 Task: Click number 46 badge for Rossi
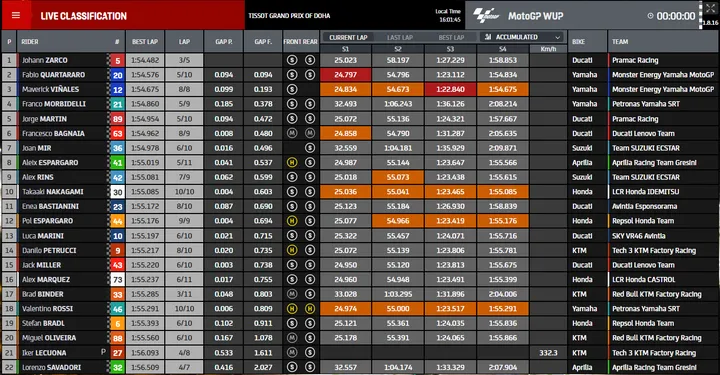pyautogui.click(x=118, y=308)
